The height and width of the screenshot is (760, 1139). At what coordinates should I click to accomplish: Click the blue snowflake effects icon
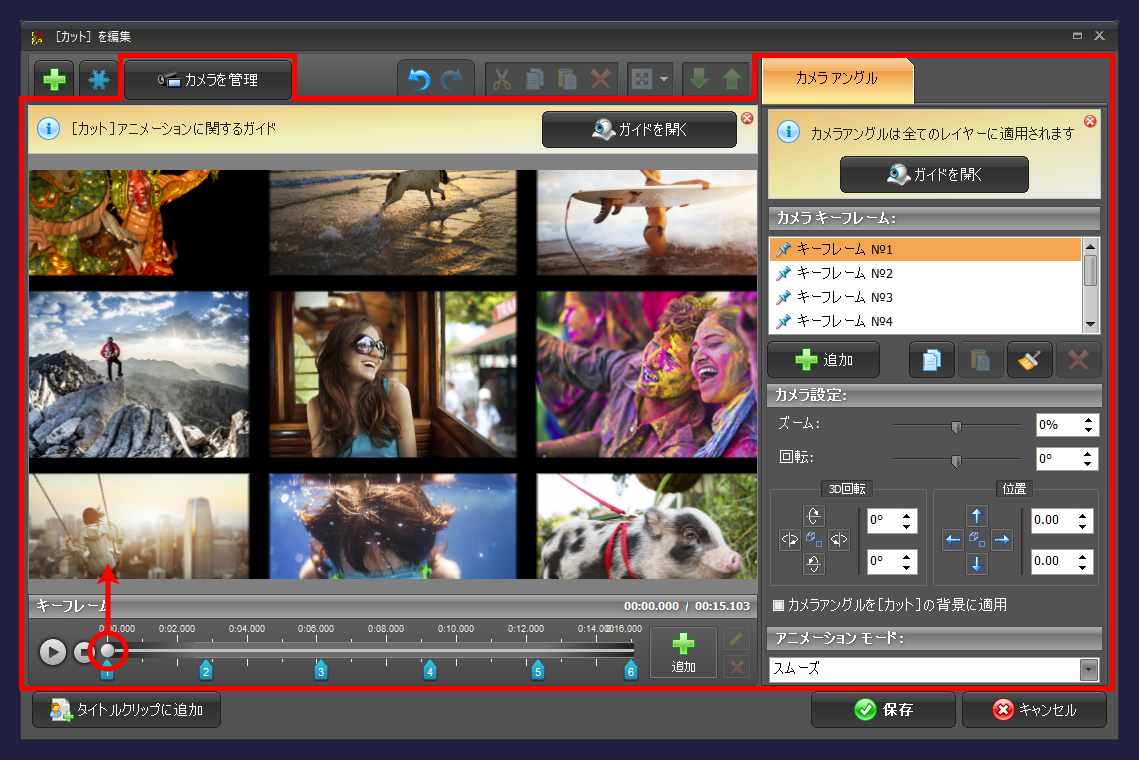(x=98, y=80)
